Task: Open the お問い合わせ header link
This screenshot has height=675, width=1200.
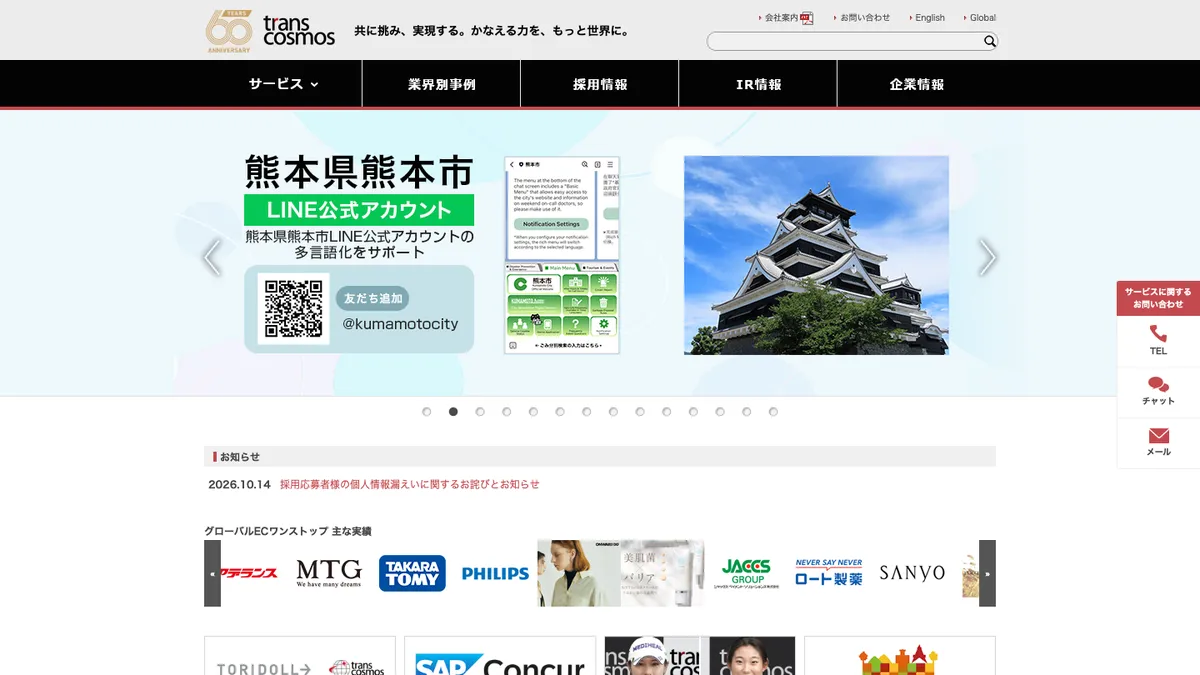Action: tap(862, 18)
